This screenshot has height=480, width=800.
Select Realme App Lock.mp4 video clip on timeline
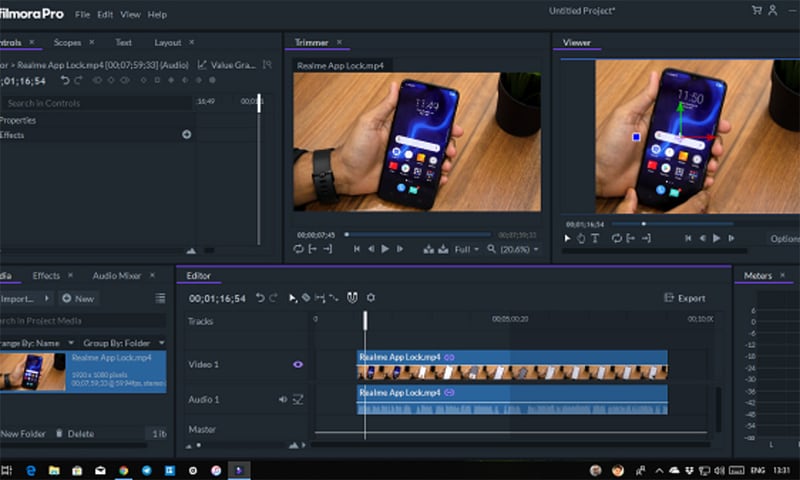[x=512, y=365]
